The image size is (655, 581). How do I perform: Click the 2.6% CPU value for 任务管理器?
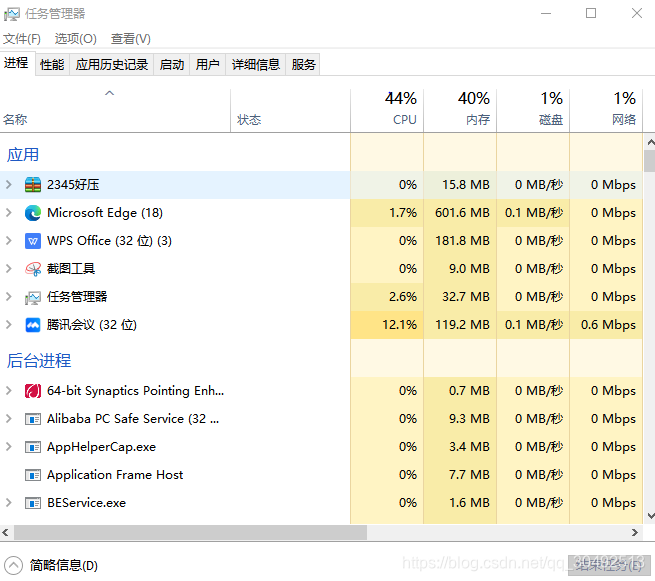(x=403, y=297)
